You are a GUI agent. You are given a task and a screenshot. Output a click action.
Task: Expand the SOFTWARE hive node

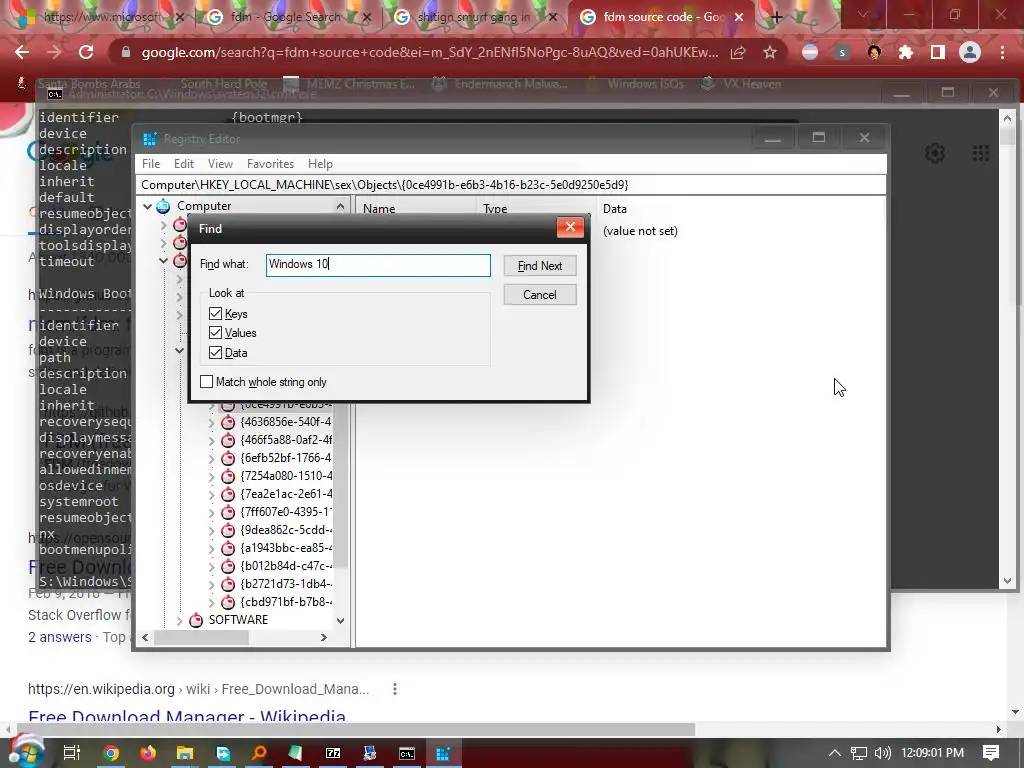point(179,620)
